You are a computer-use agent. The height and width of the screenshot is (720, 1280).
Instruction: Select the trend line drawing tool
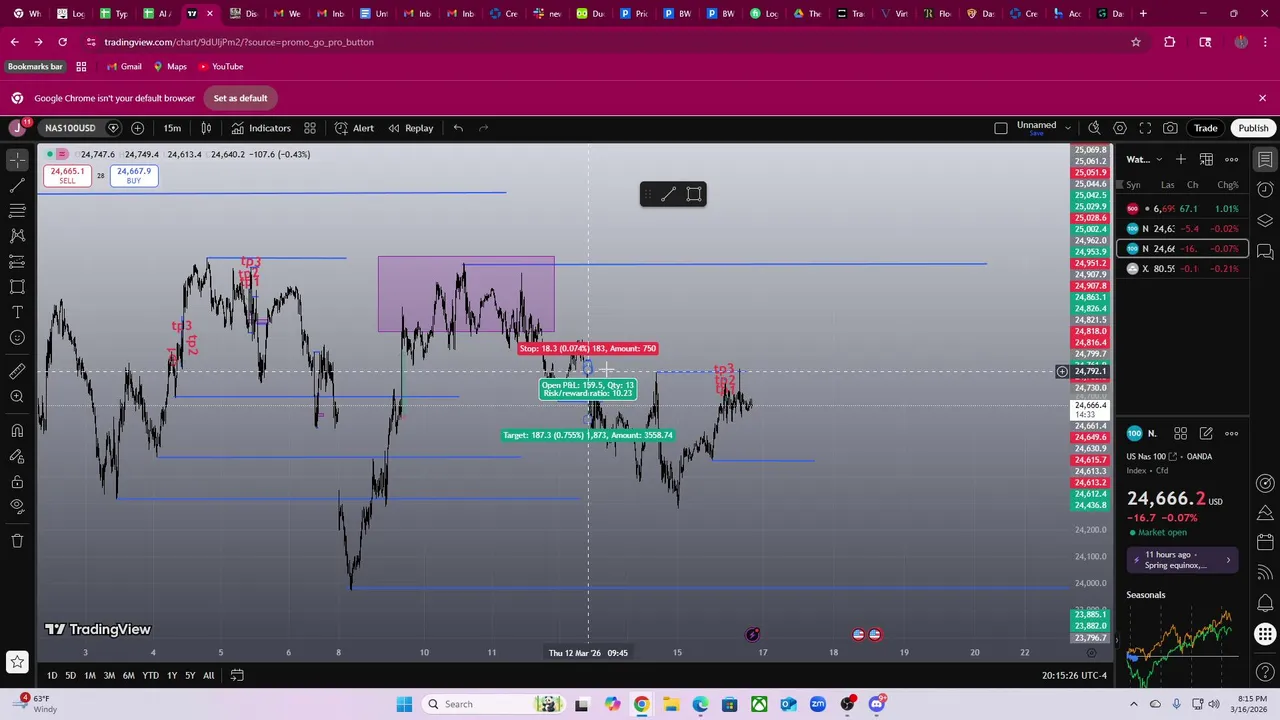coord(17,185)
